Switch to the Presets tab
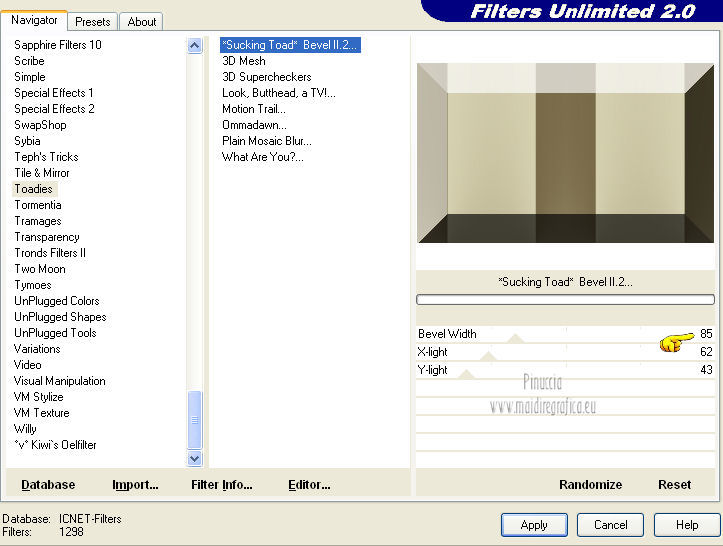This screenshot has height=546, width=723. coord(93,22)
